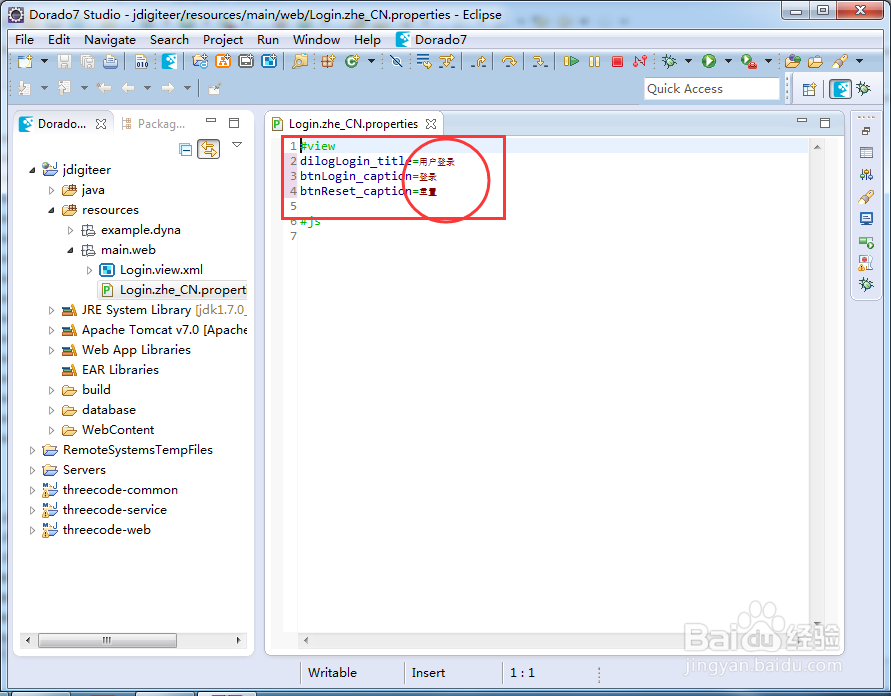The height and width of the screenshot is (696, 891).
Task: Switch to the Debug perspective bug icon
Action: 863,89
